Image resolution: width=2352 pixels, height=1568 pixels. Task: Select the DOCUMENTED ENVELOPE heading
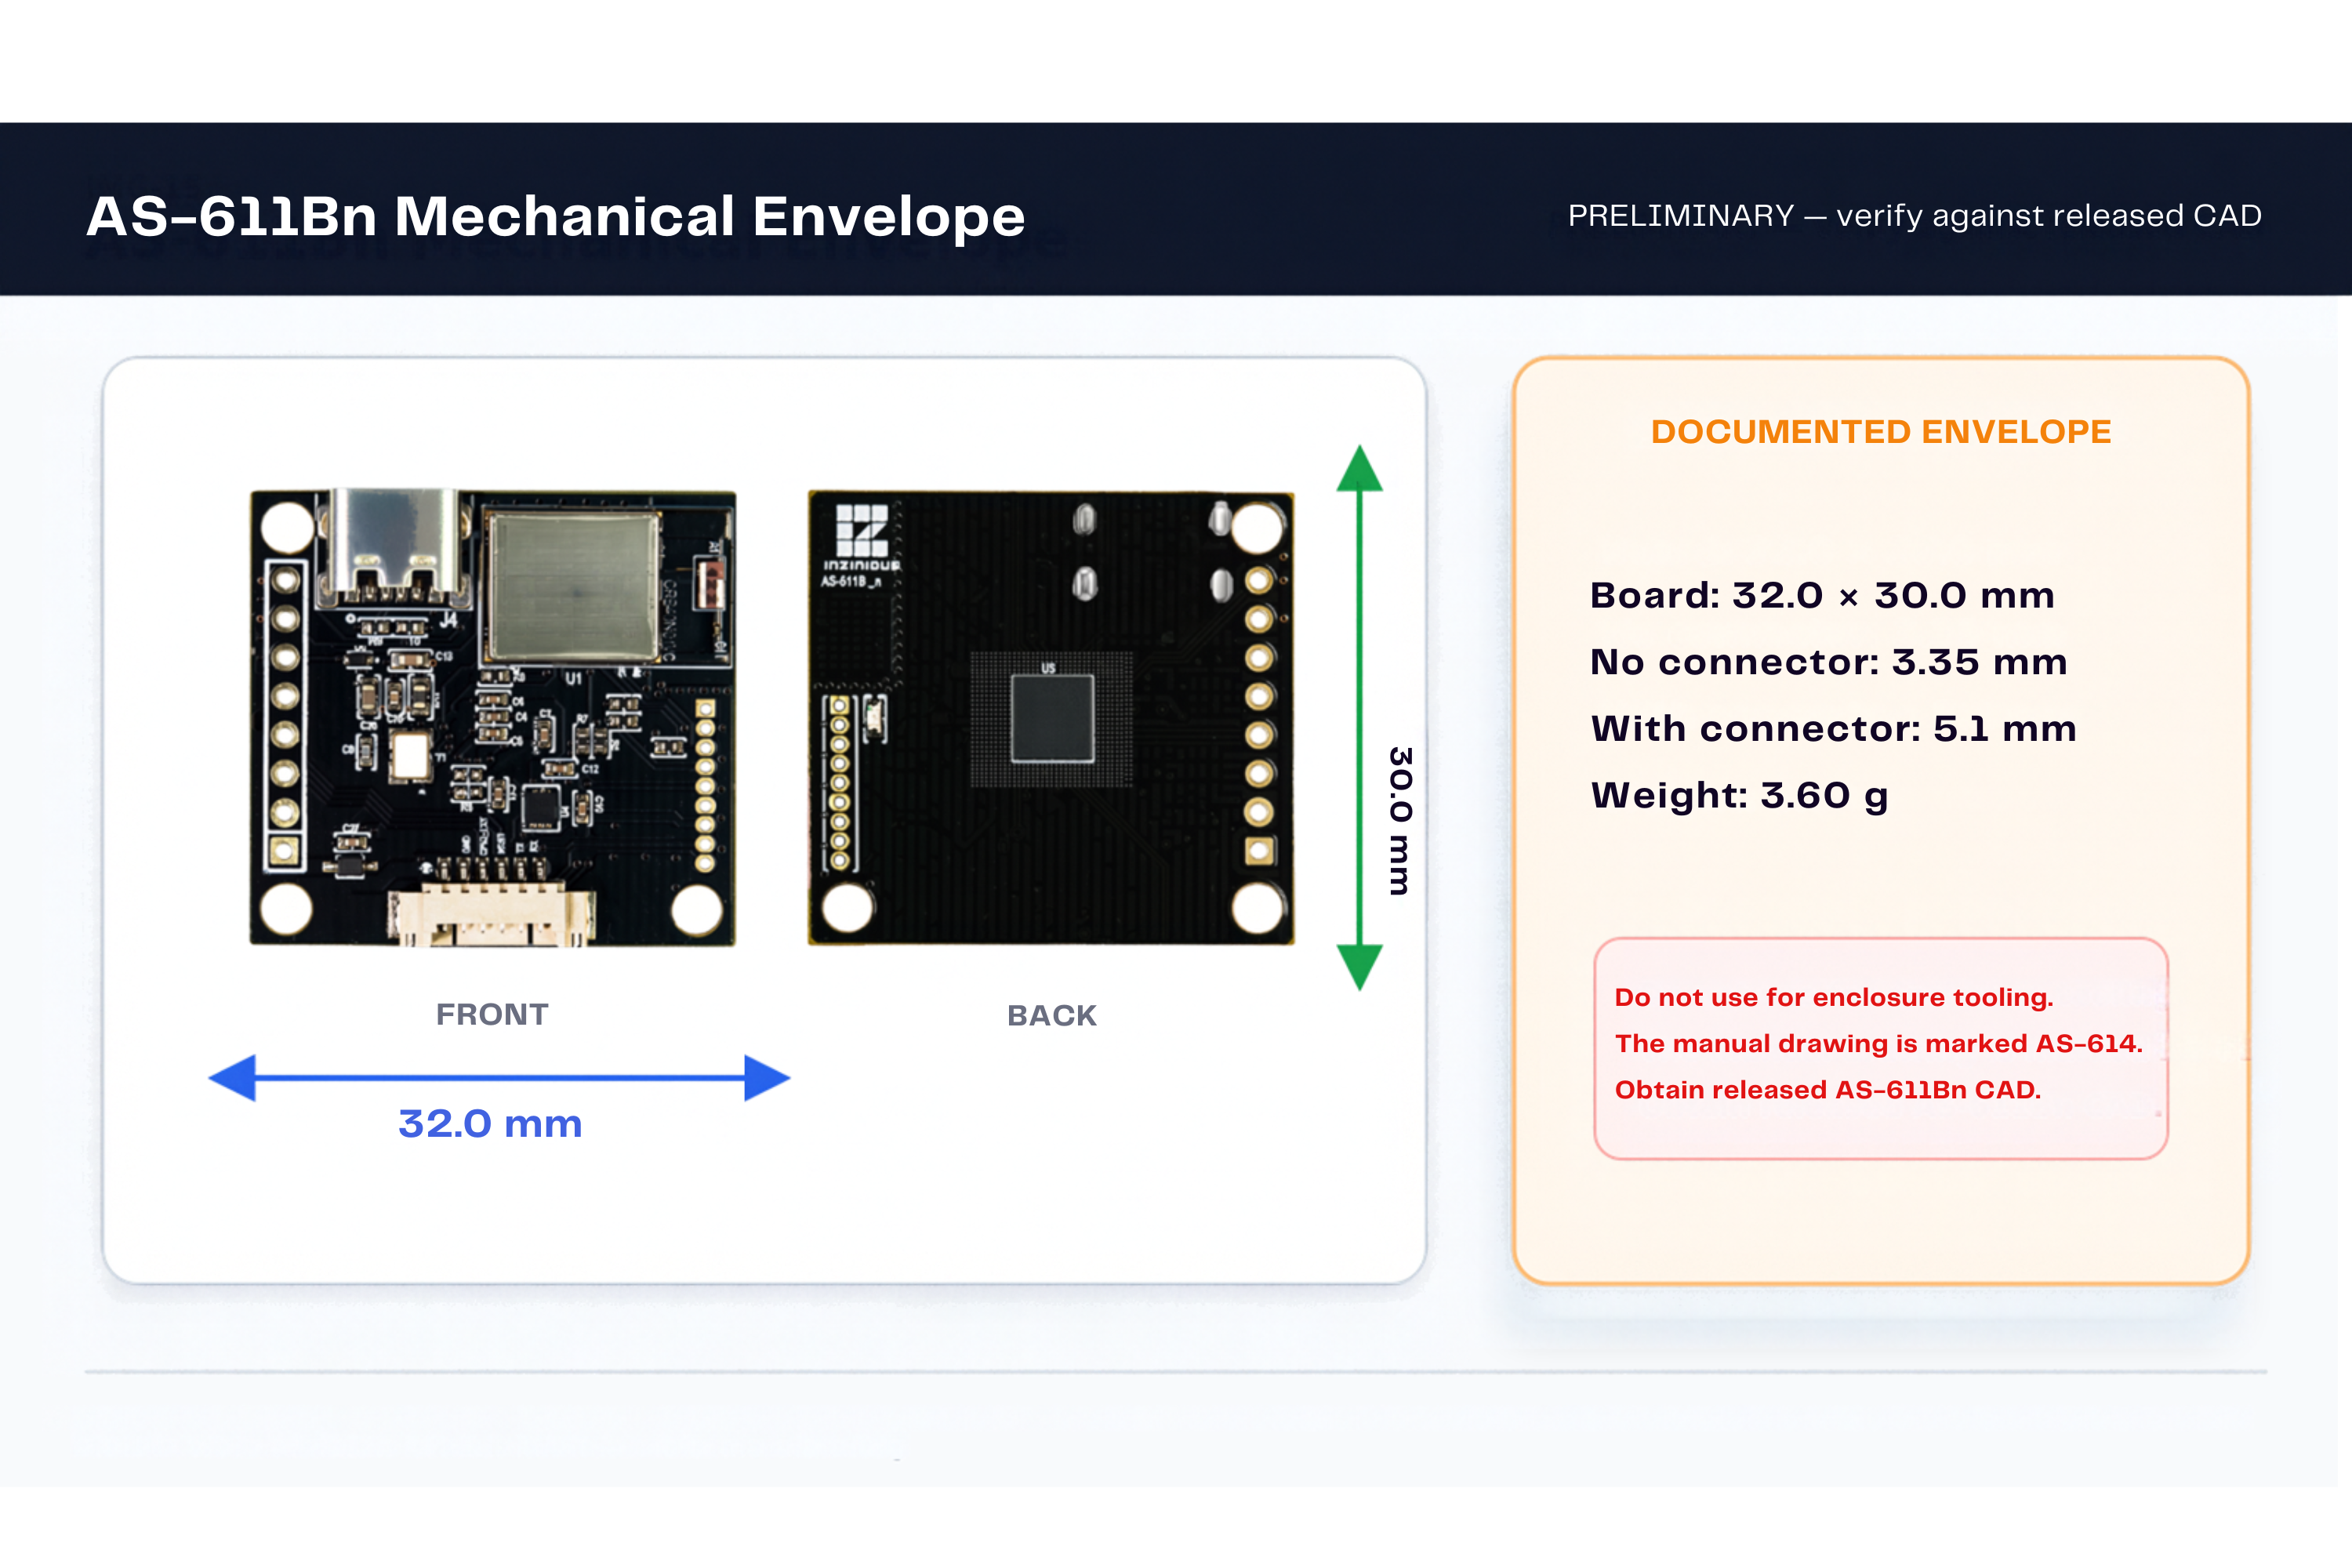1881,432
